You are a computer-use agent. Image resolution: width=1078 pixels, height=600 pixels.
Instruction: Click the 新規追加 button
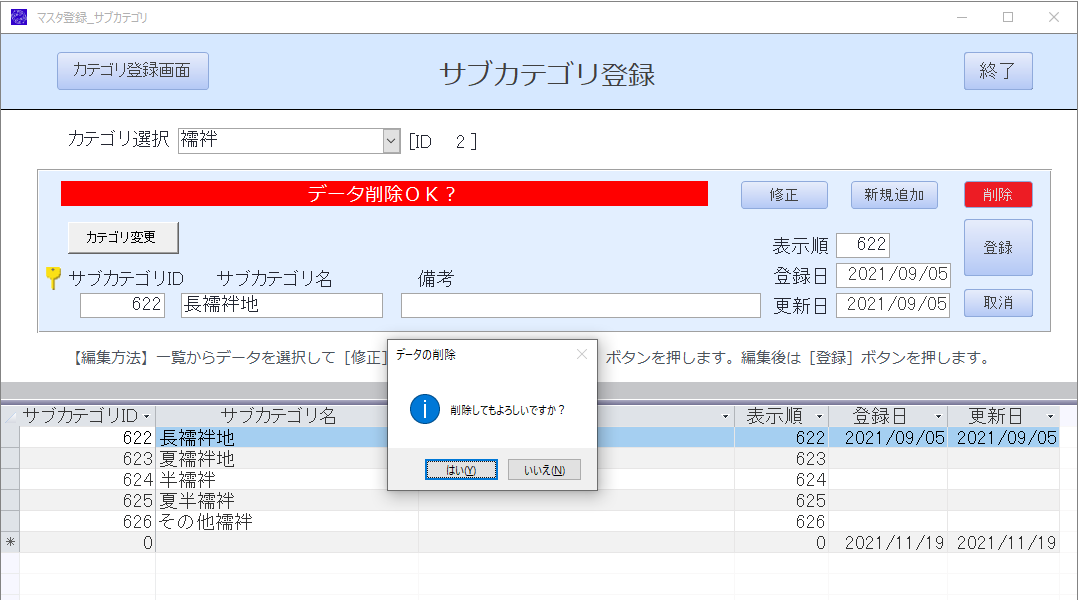coord(894,195)
